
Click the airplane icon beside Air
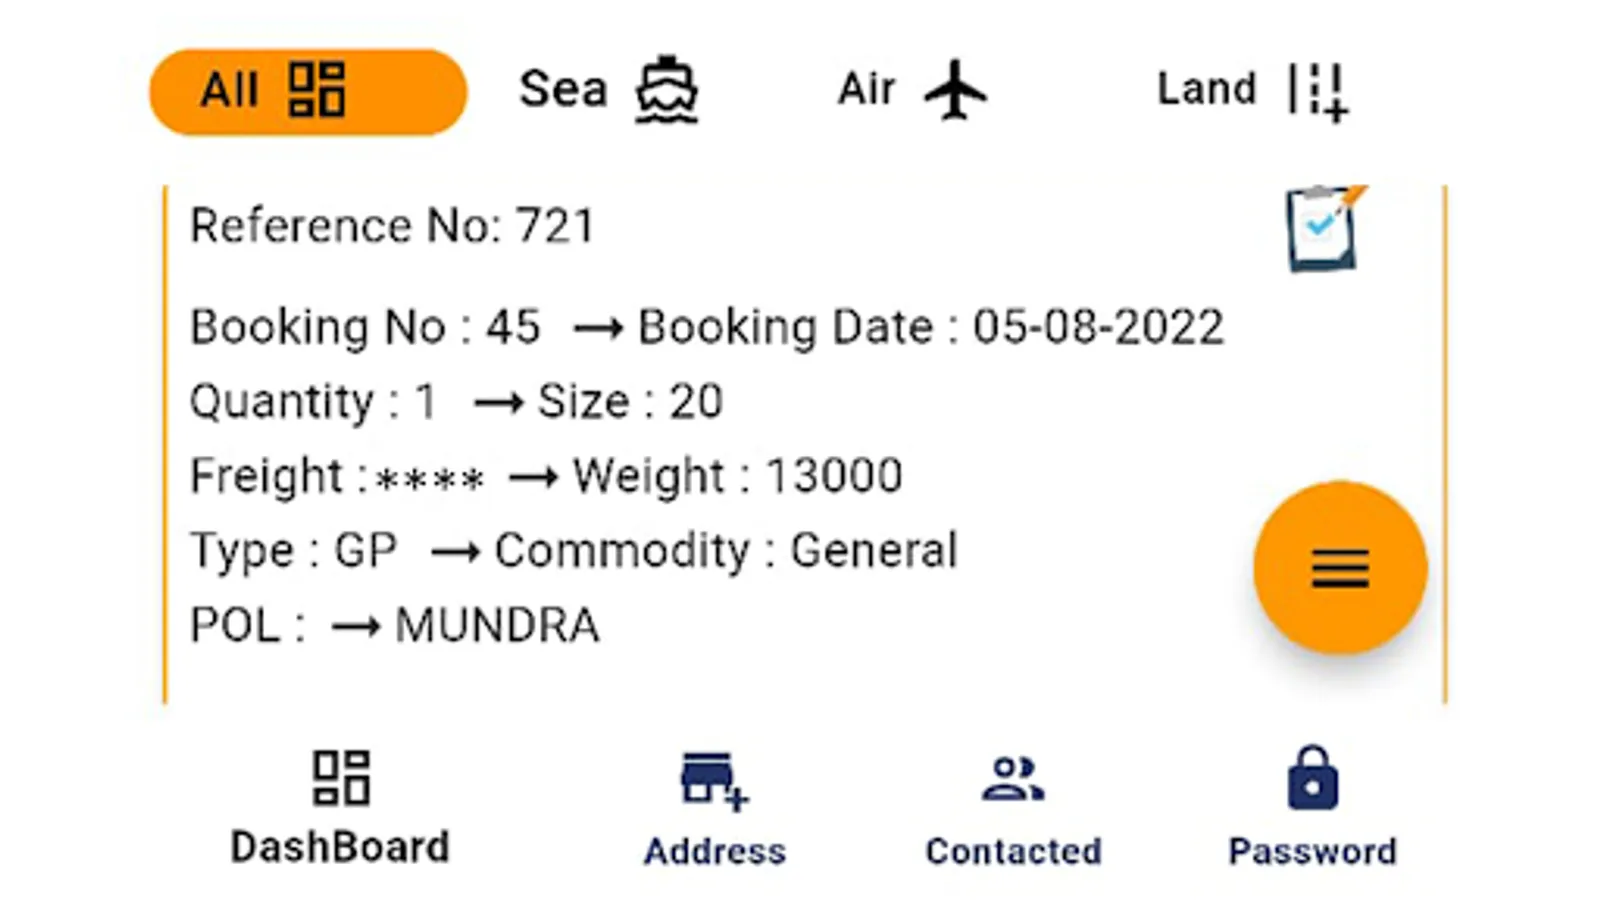pos(955,90)
